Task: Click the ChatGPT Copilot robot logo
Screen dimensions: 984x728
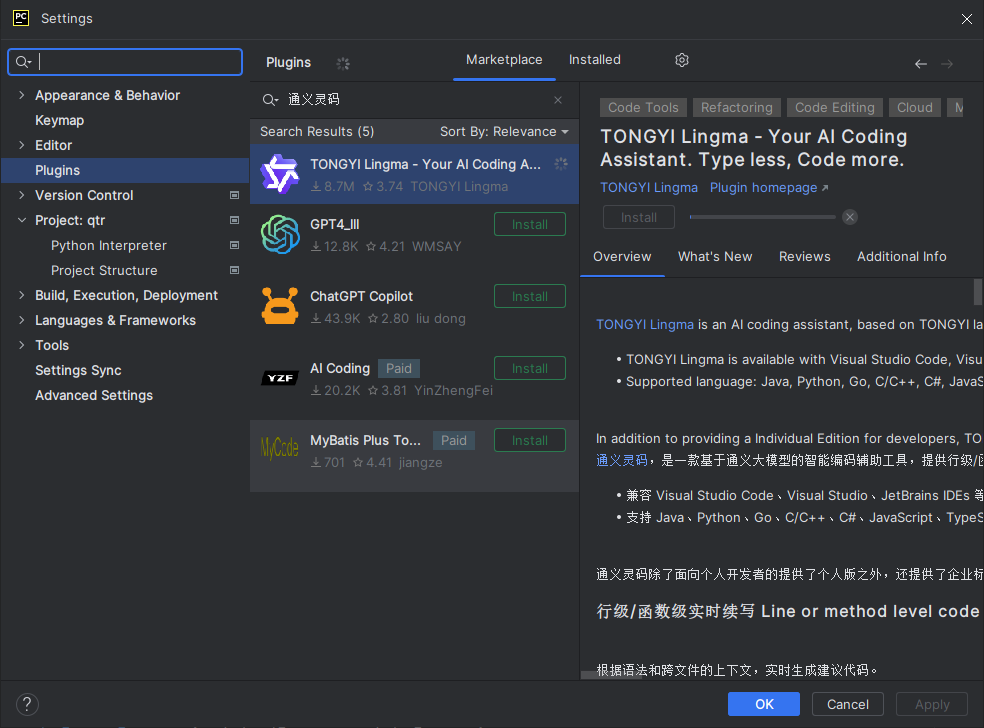Action: (x=280, y=306)
